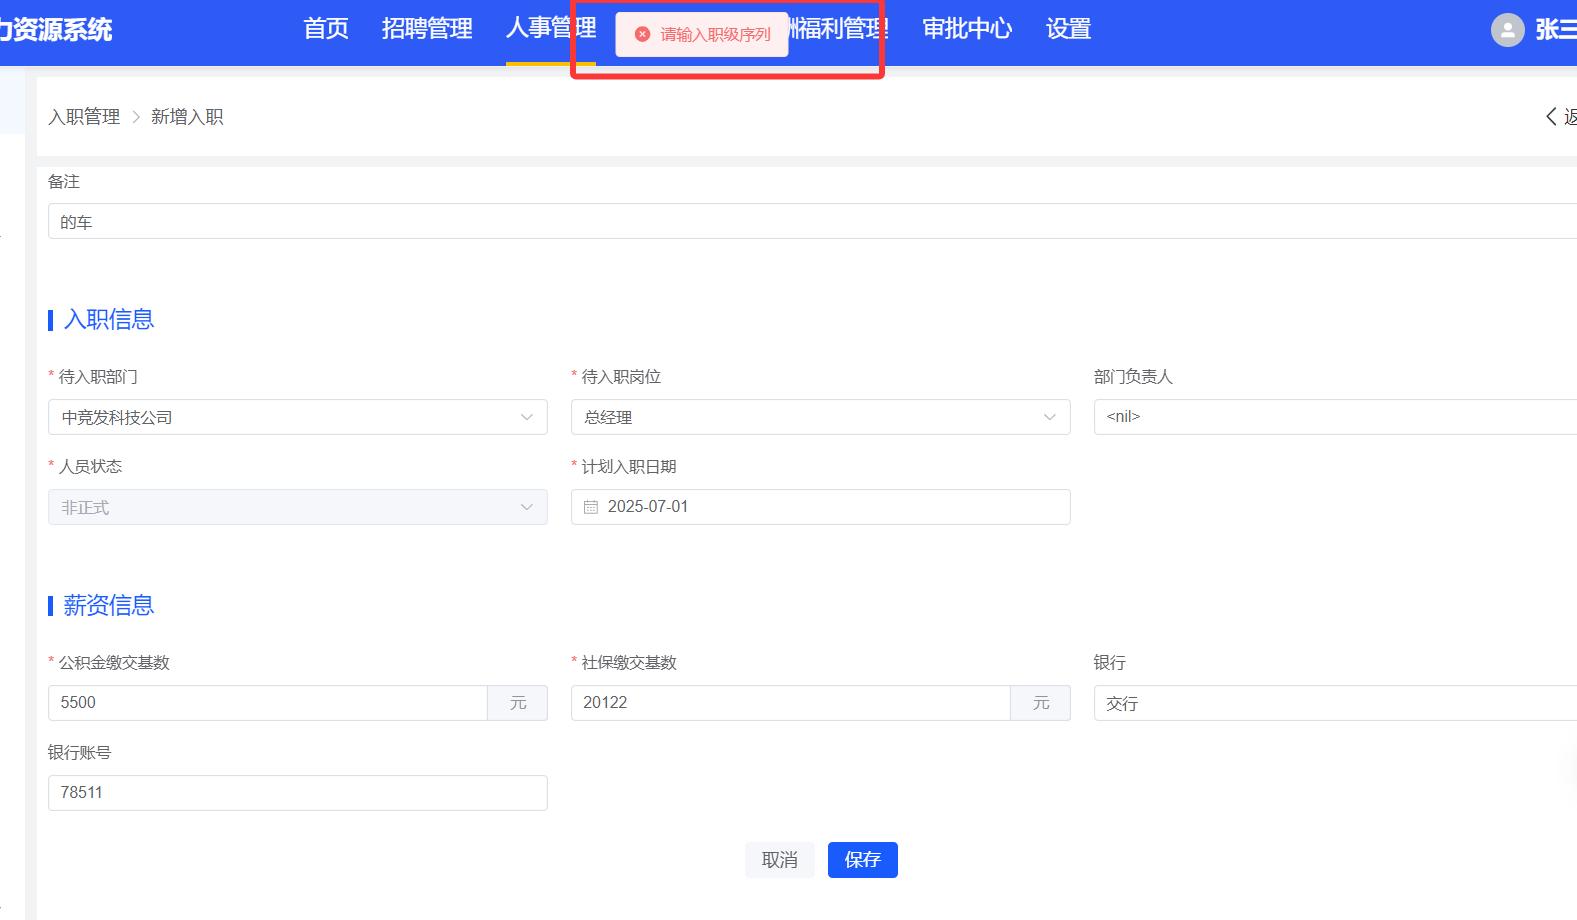Open the 首页 menu
This screenshot has width=1577, height=920.
[326, 29]
